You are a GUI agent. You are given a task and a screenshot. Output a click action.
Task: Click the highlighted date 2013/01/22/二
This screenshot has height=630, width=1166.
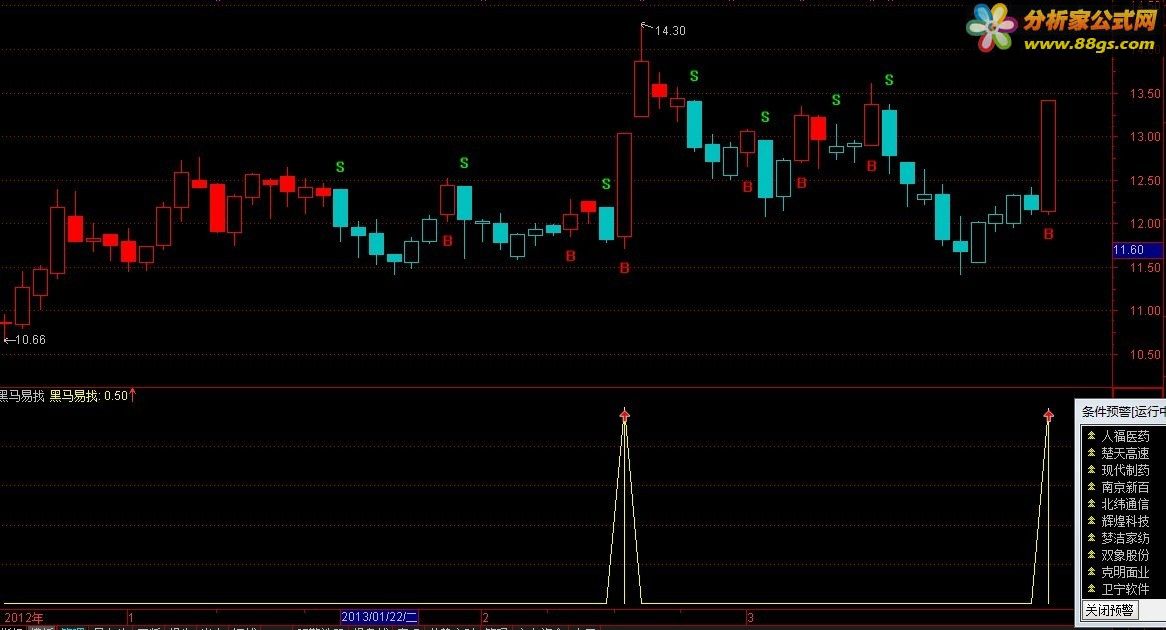coord(379,617)
